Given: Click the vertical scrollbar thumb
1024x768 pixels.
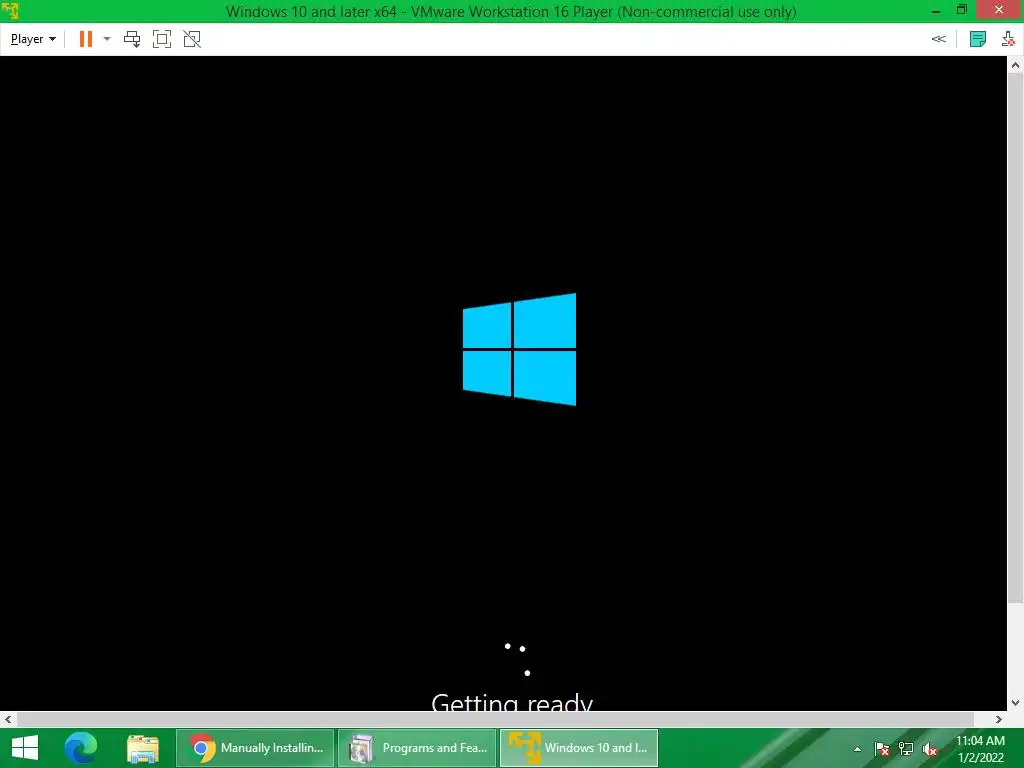Looking at the screenshot, I should pyautogui.click(x=1016, y=338).
